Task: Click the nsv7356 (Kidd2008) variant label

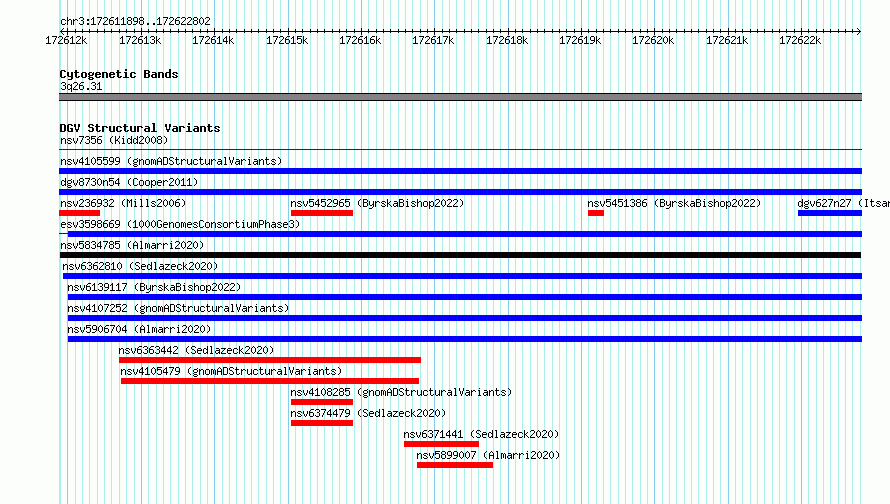Action: (x=114, y=140)
